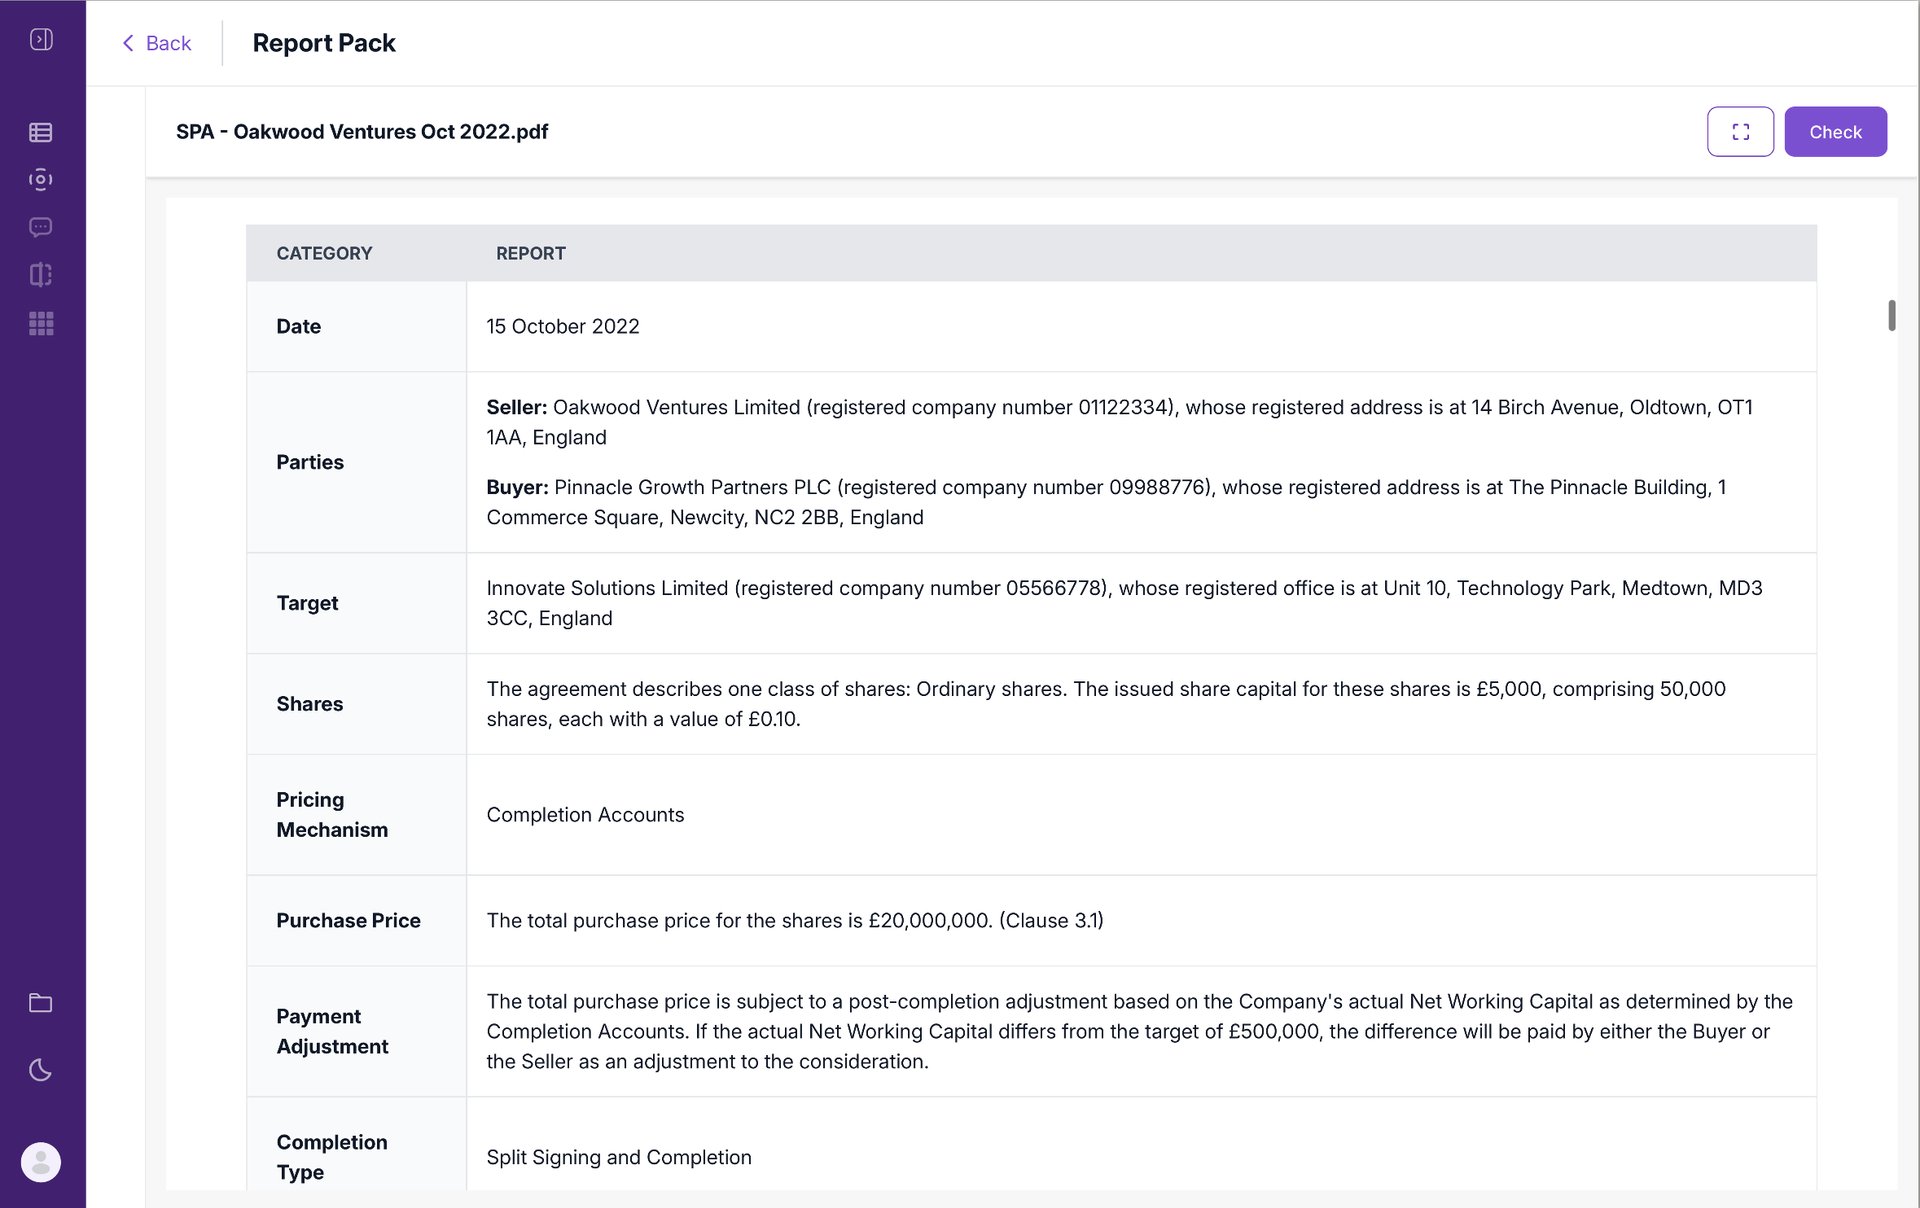Click the Pricing Mechanism category label
The height and width of the screenshot is (1208, 1920).
pyautogui.click(x=332, y=814)
